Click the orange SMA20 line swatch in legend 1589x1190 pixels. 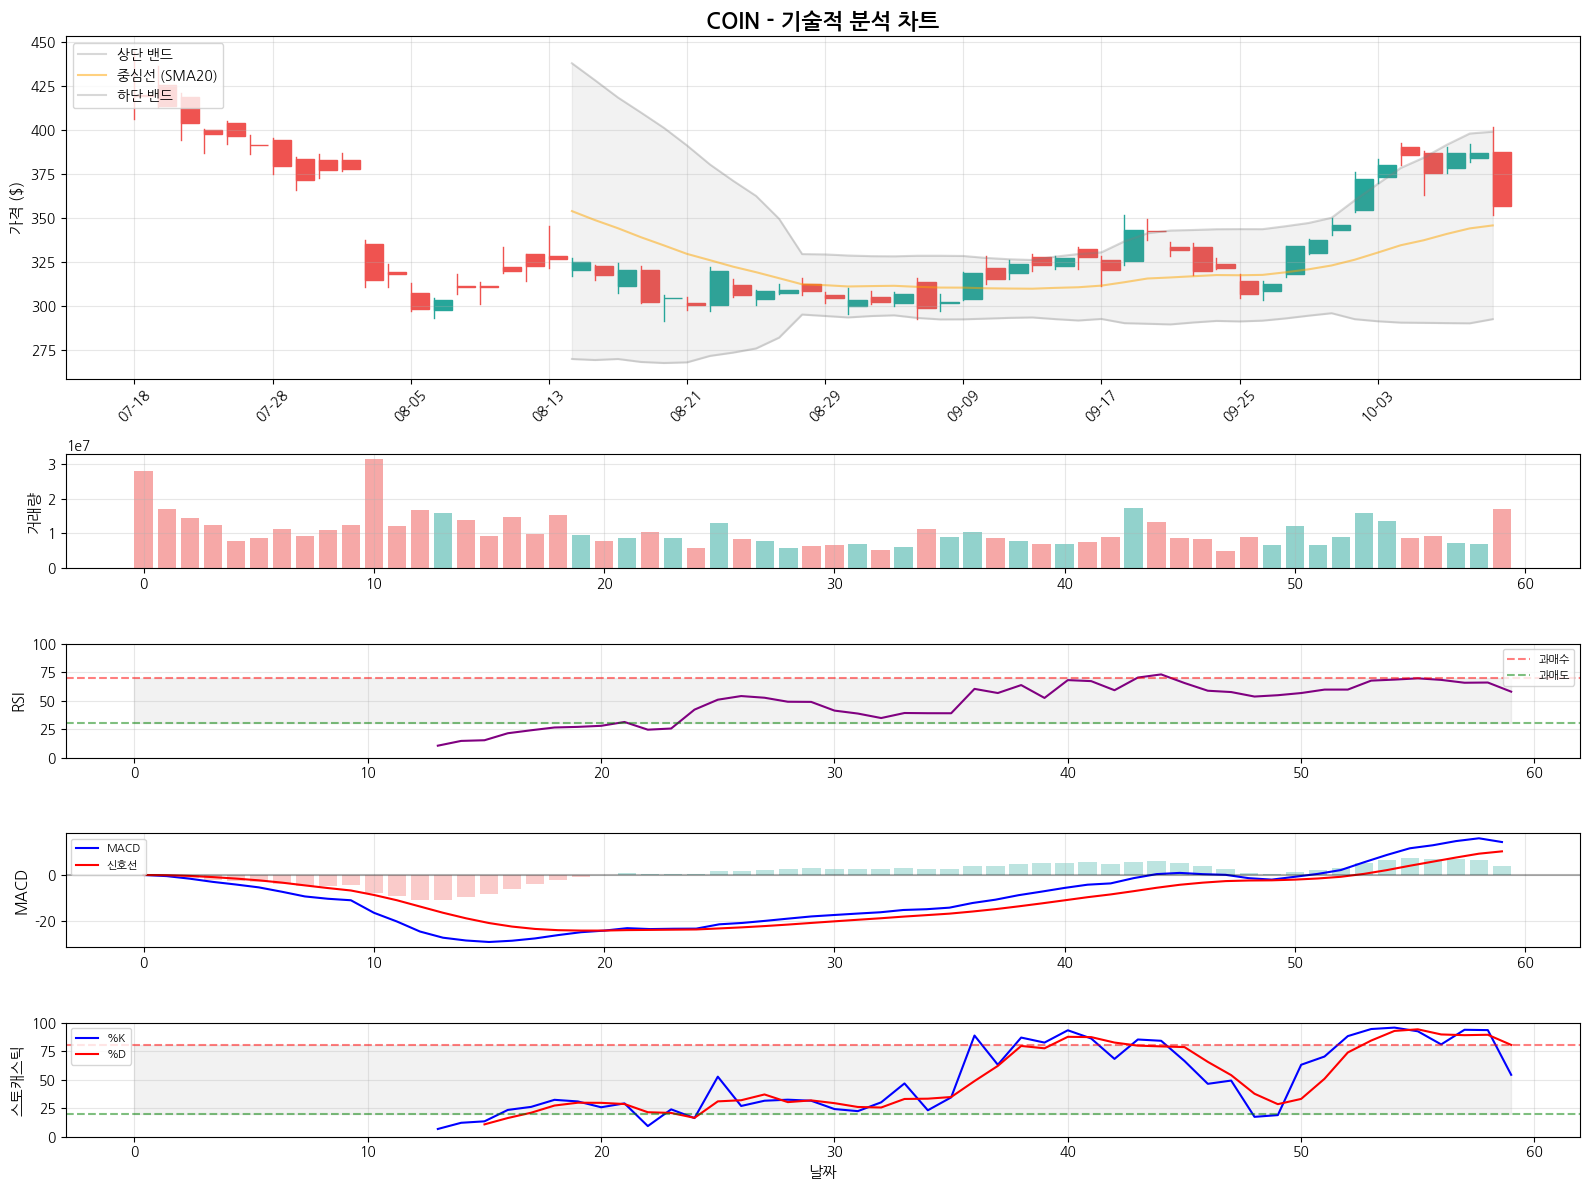click(x=92, y=75)
